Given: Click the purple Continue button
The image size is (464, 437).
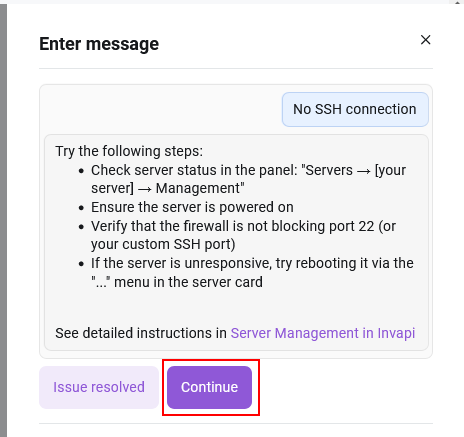Looking at the screenshot, I should (209, 387).
